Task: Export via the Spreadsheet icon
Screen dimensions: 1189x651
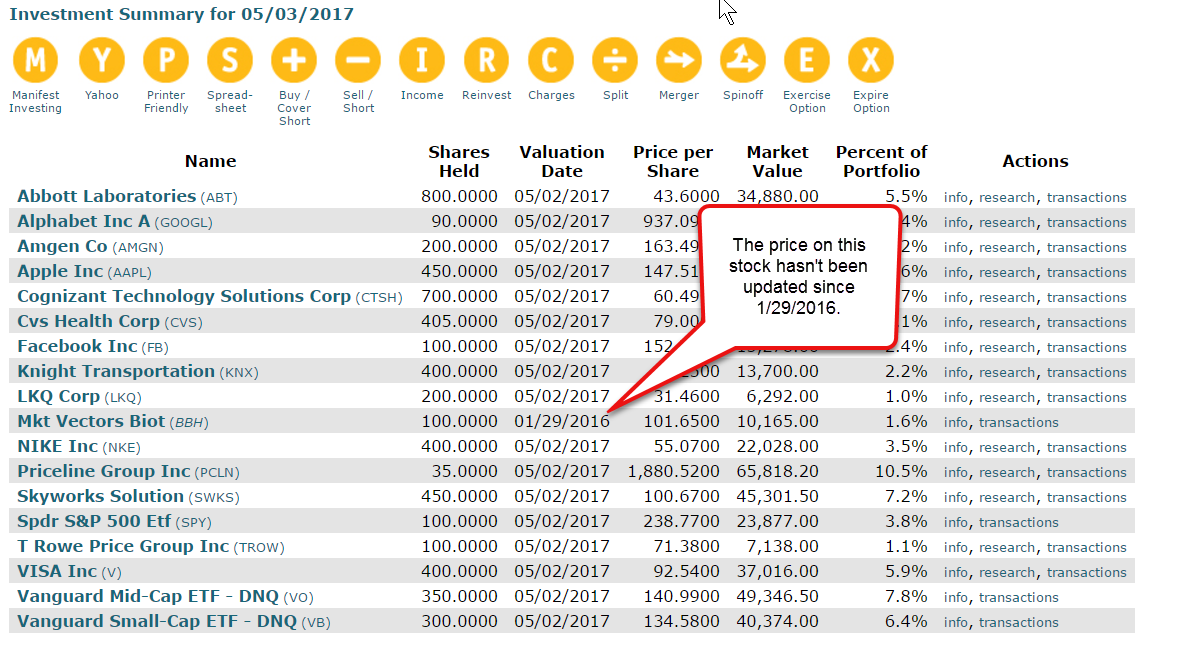Action: coord(230,60)
